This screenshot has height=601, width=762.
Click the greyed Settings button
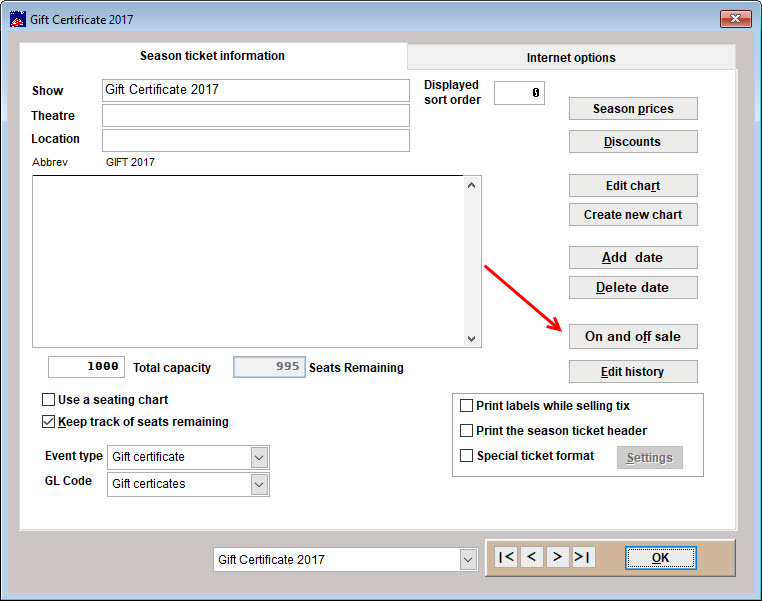(x=650, y=458)
